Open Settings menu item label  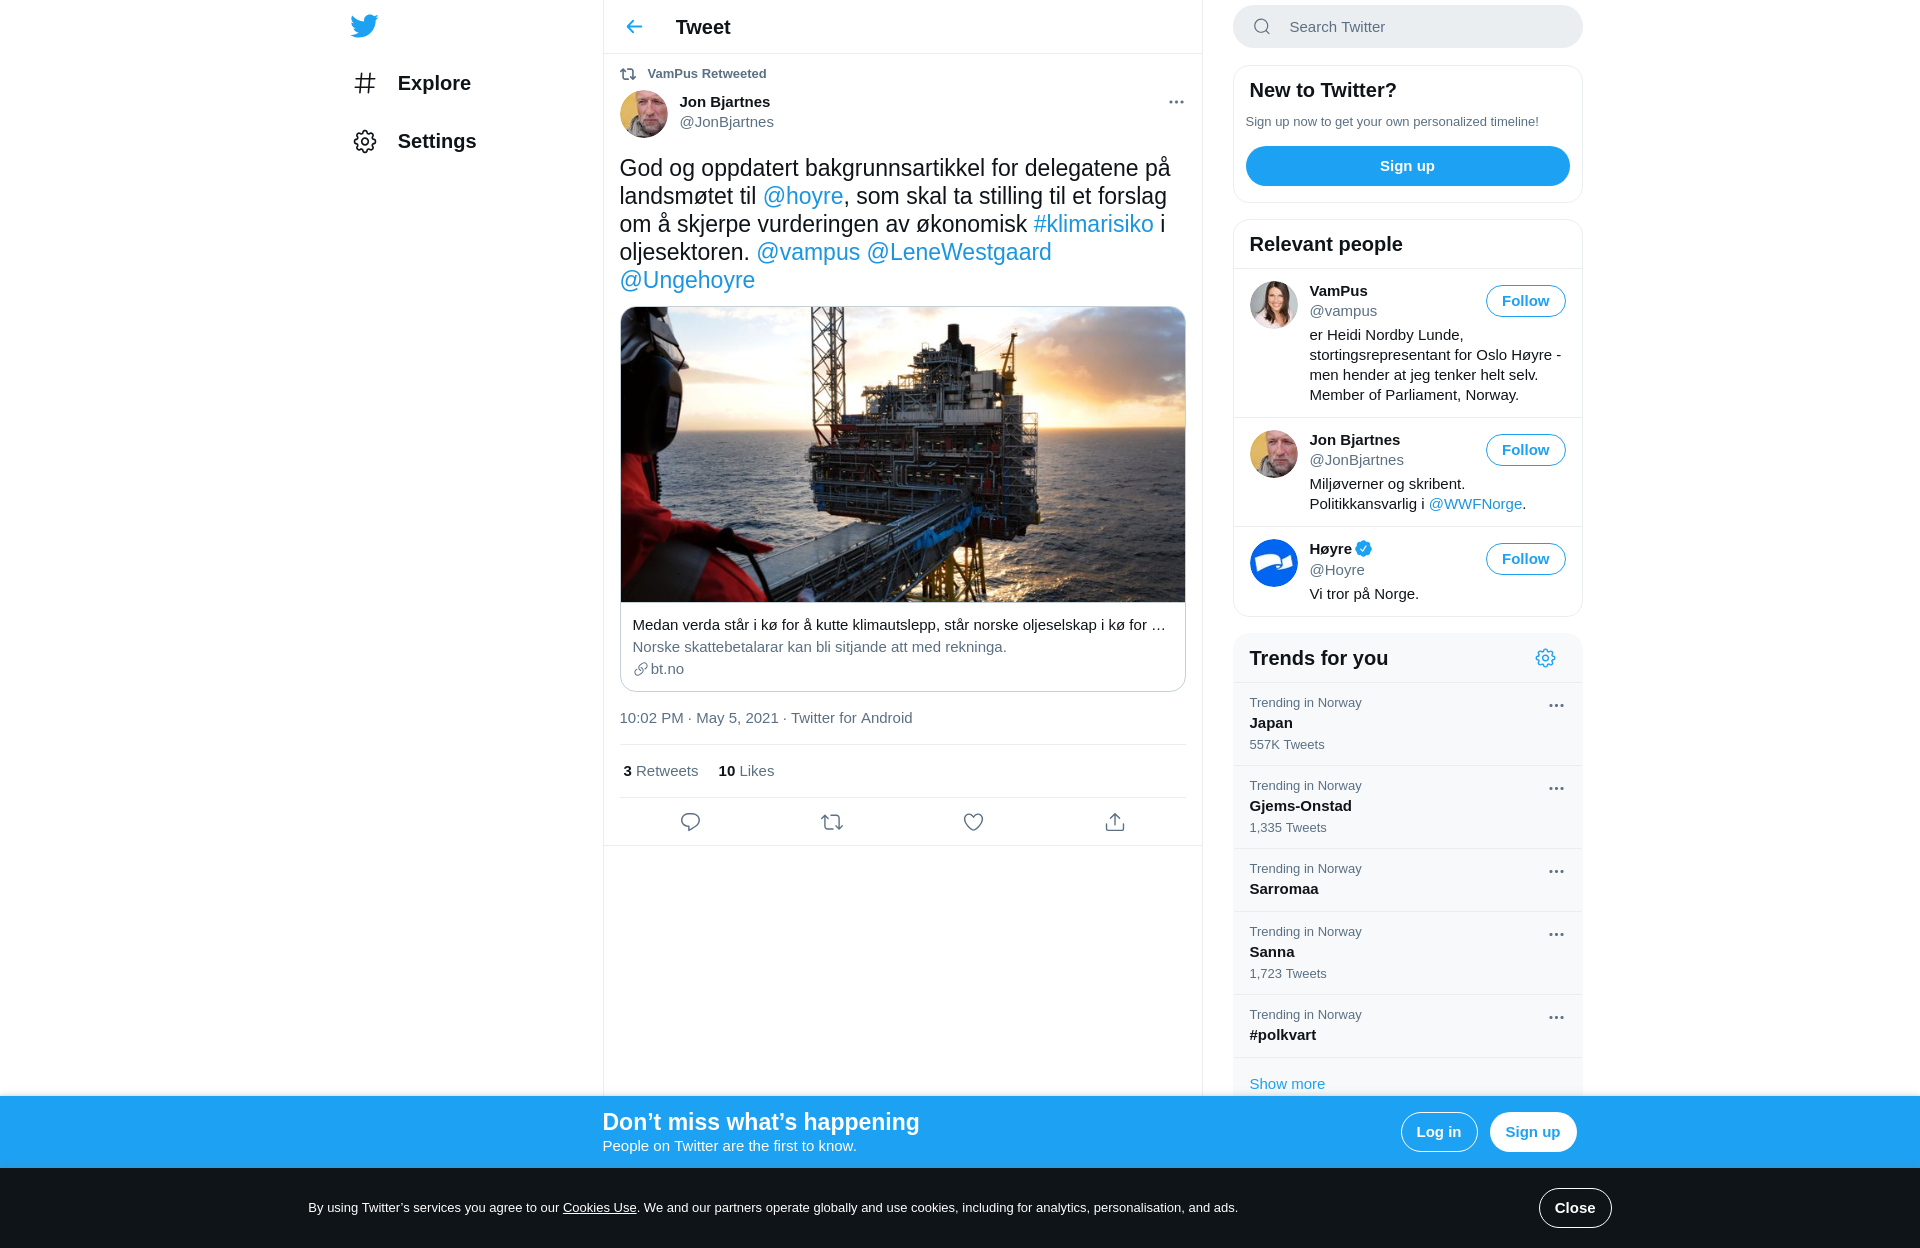(437, 141)
